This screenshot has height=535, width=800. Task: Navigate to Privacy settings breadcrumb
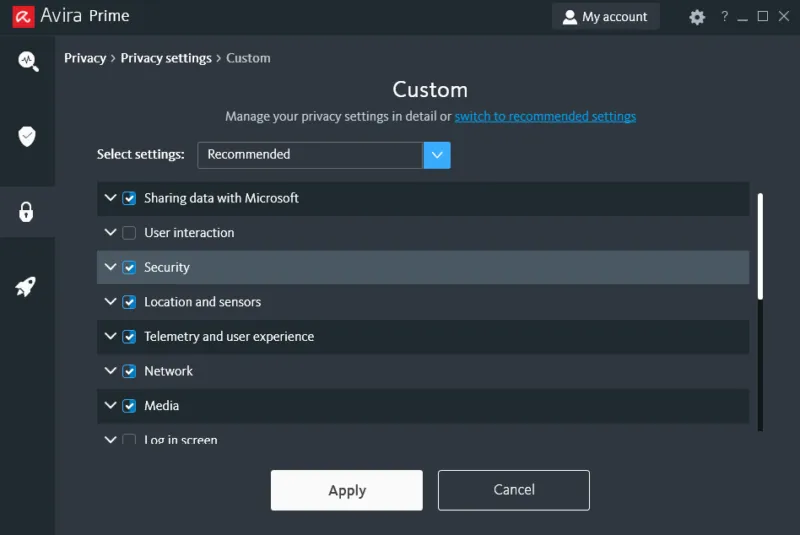click(166, 58)
